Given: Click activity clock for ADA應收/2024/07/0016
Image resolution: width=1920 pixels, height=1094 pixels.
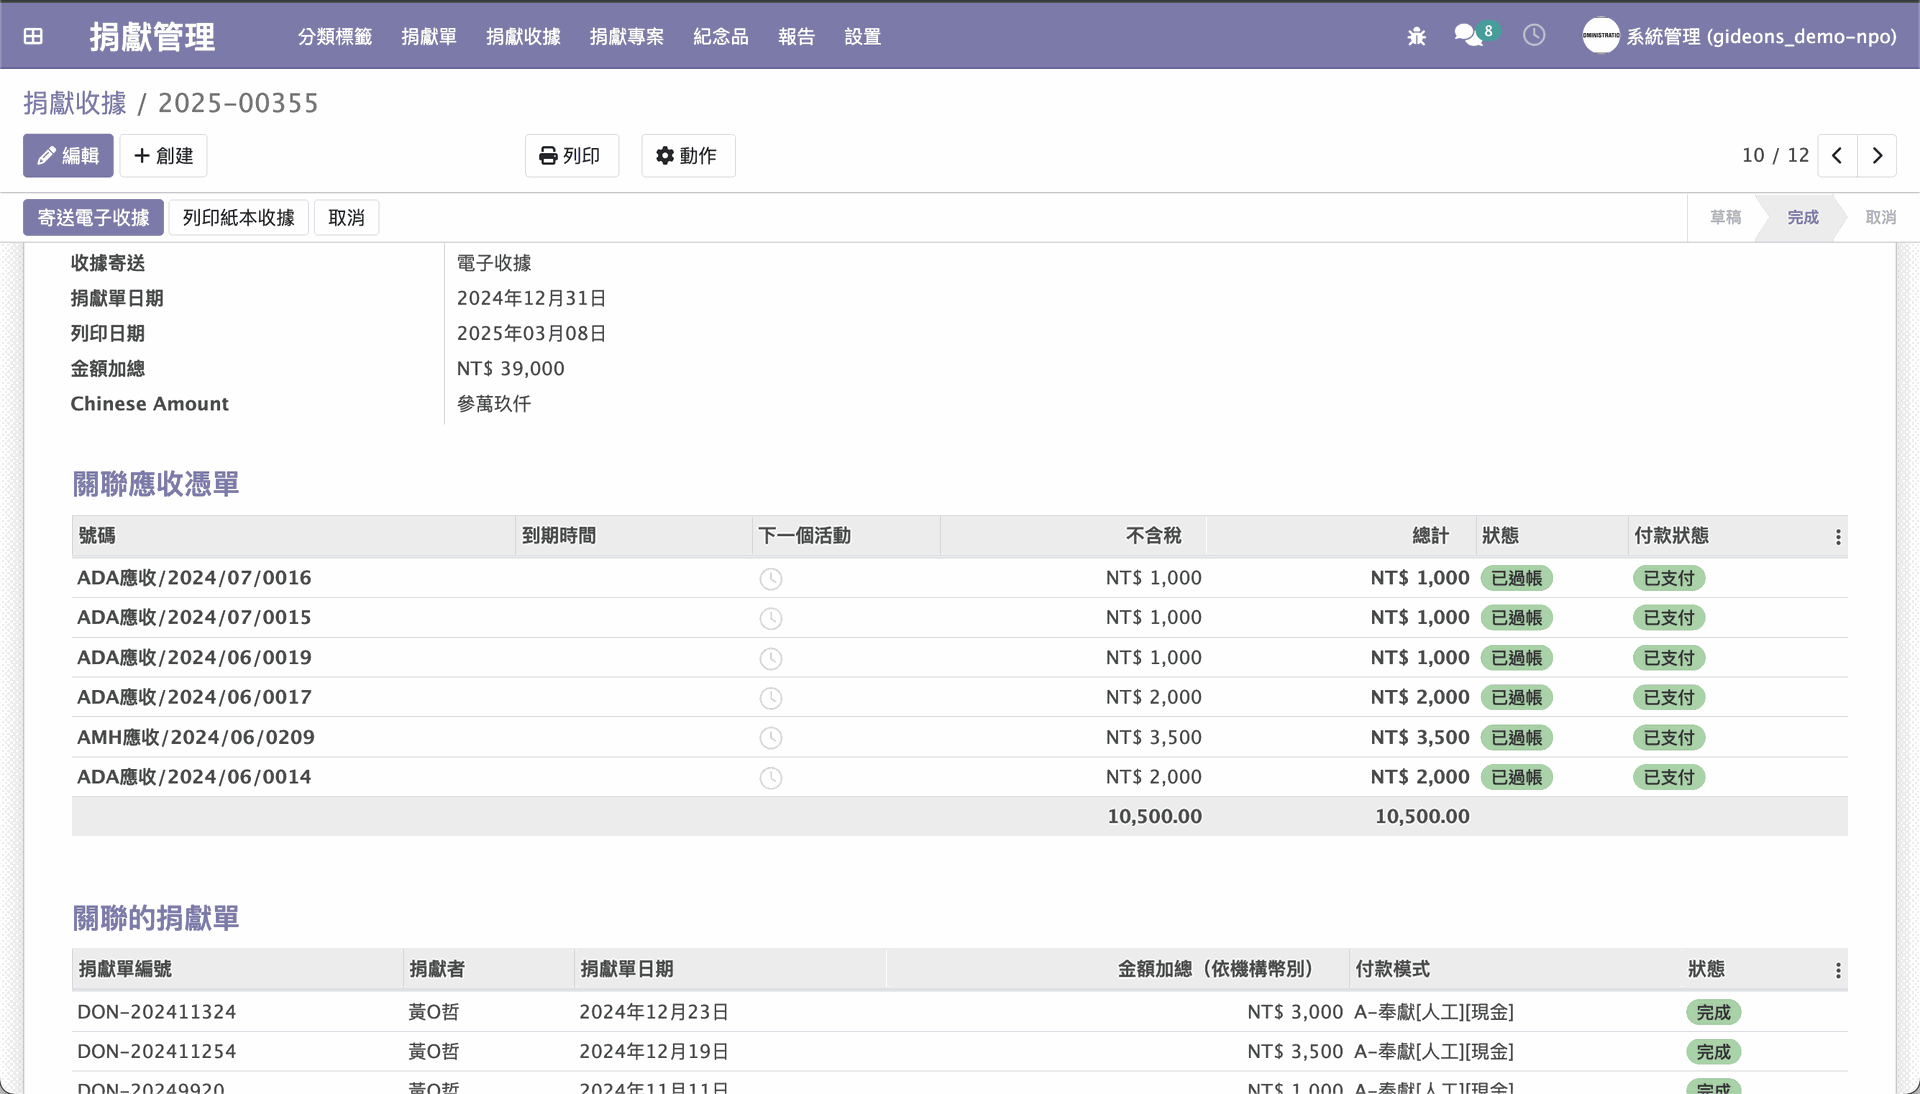Looking at the screenshot, I should (x=770, y=579).
